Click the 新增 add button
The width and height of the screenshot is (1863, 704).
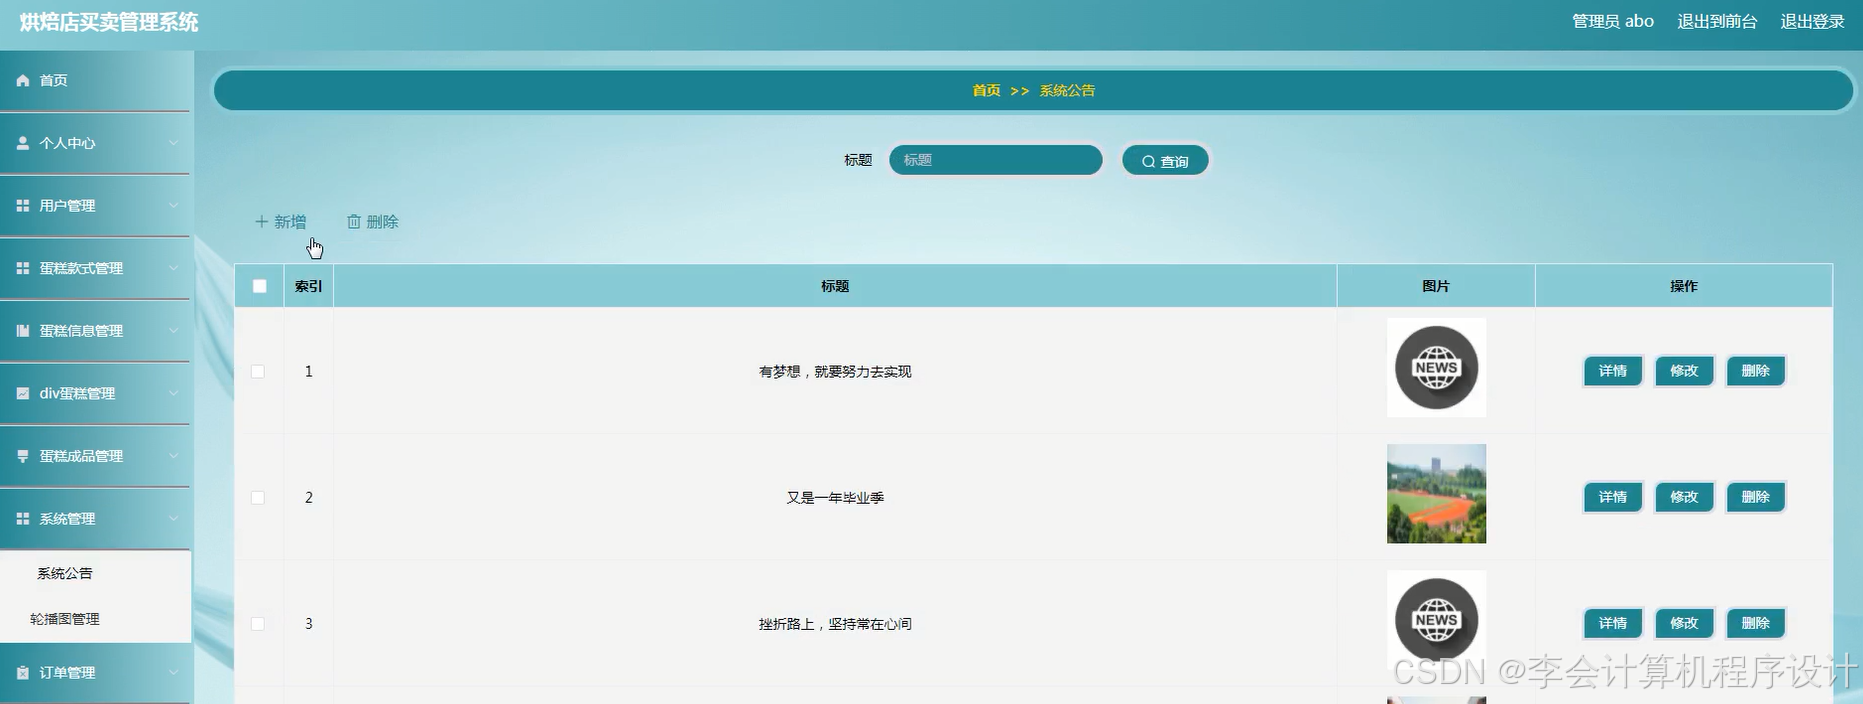coord(281,222)
